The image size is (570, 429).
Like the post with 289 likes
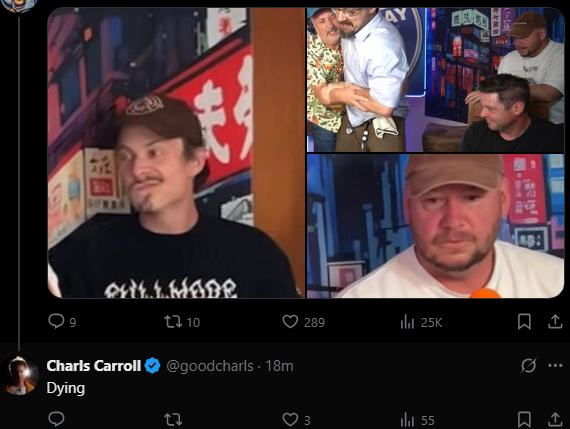point(304,322)
